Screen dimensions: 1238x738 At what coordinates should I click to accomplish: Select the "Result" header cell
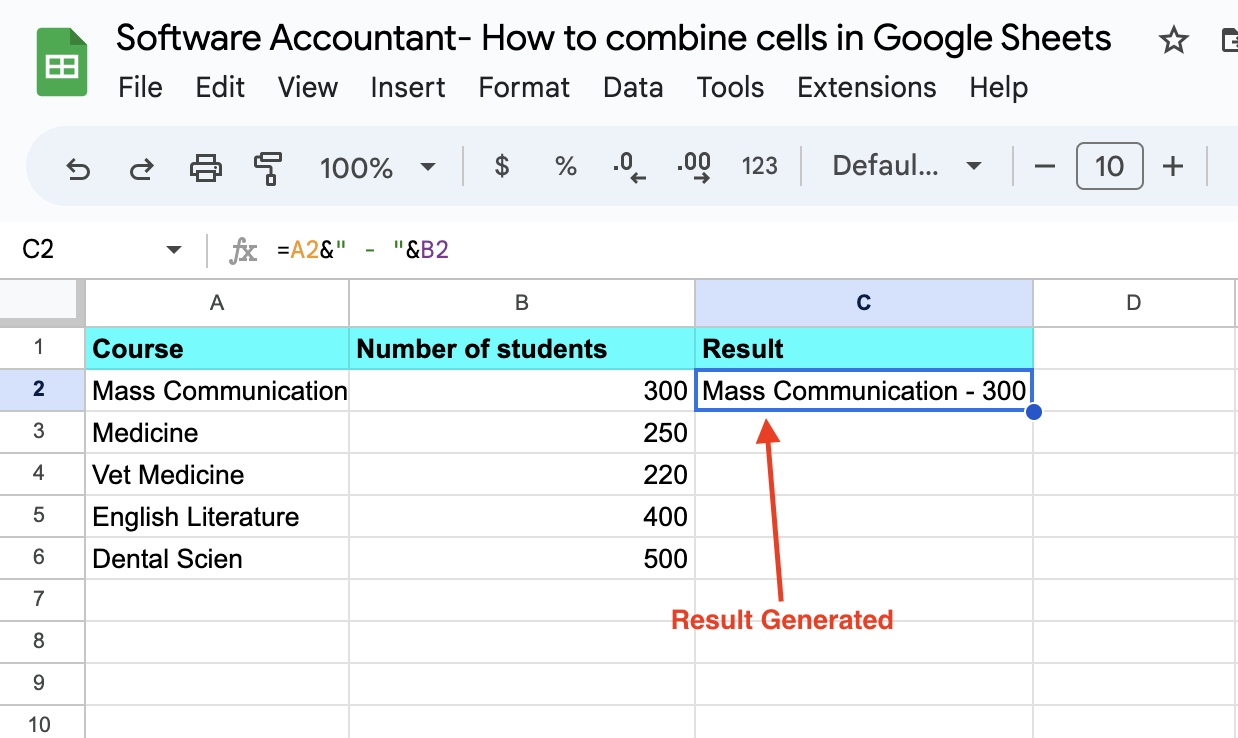864,348
